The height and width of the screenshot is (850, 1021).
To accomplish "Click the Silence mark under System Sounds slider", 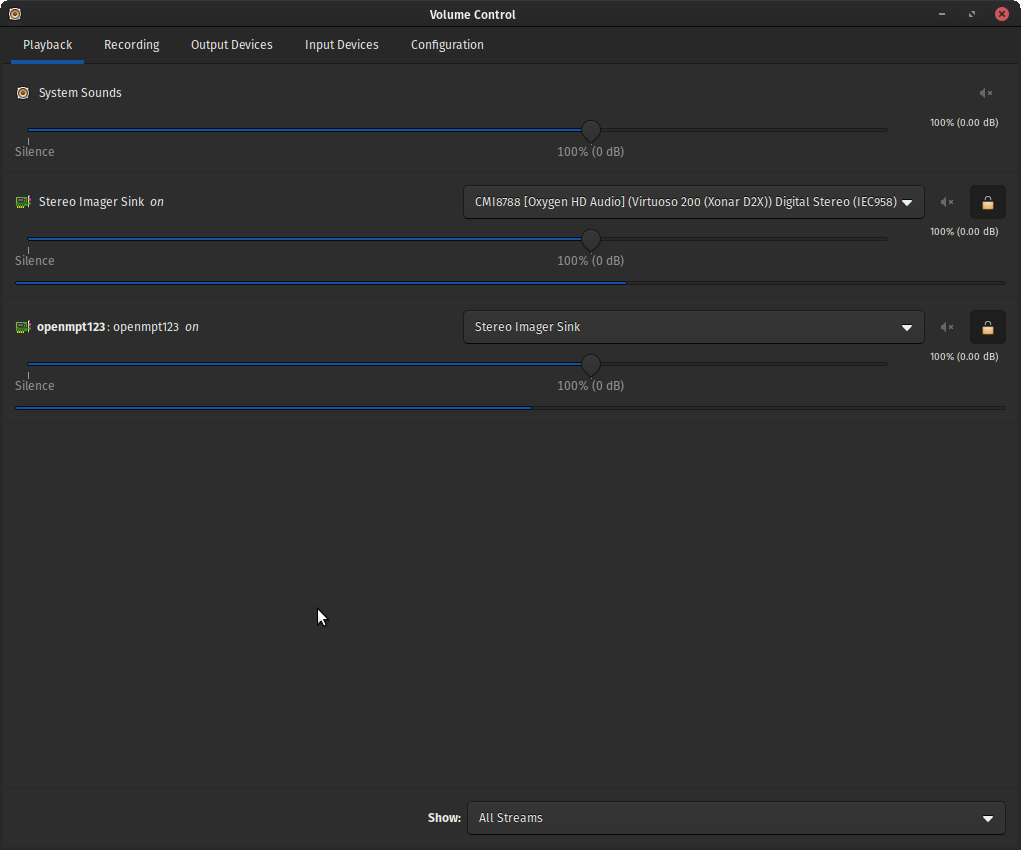I will 35,152.
